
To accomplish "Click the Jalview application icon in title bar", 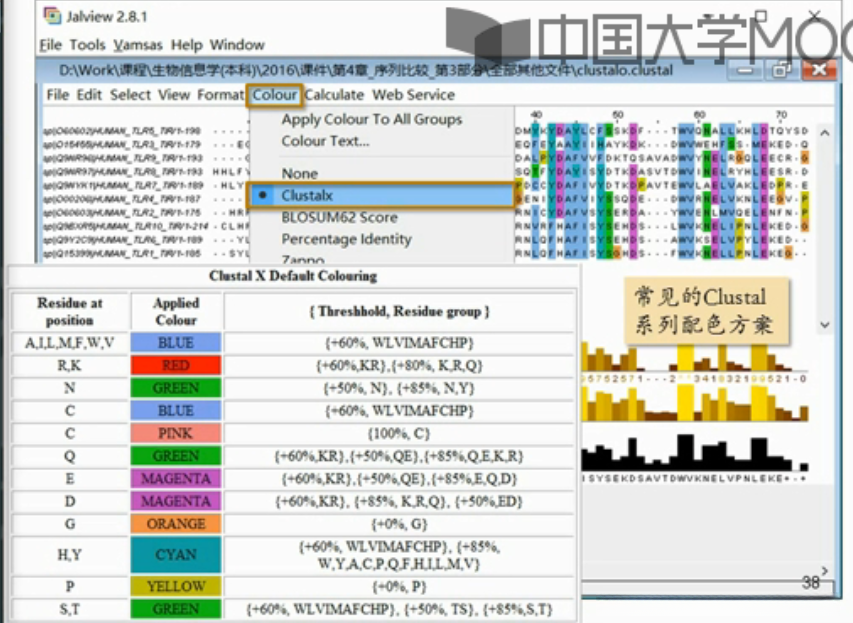I will [52, 16].
